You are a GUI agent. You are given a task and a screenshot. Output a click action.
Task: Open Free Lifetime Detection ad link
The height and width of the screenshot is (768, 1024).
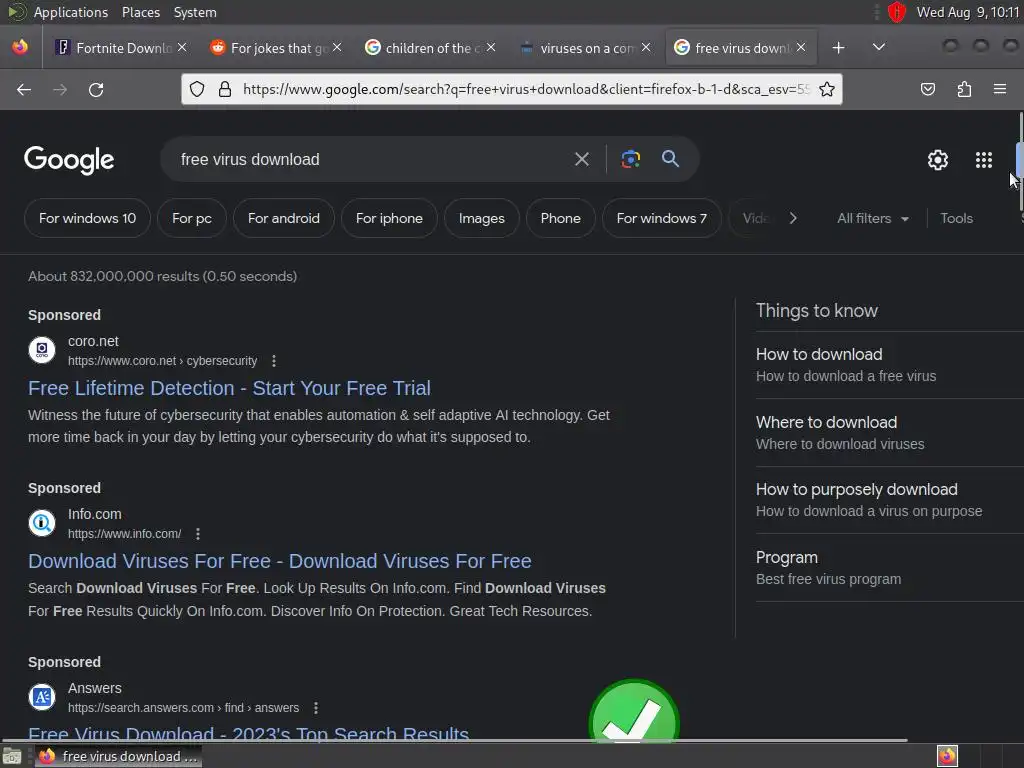(229, 389)
